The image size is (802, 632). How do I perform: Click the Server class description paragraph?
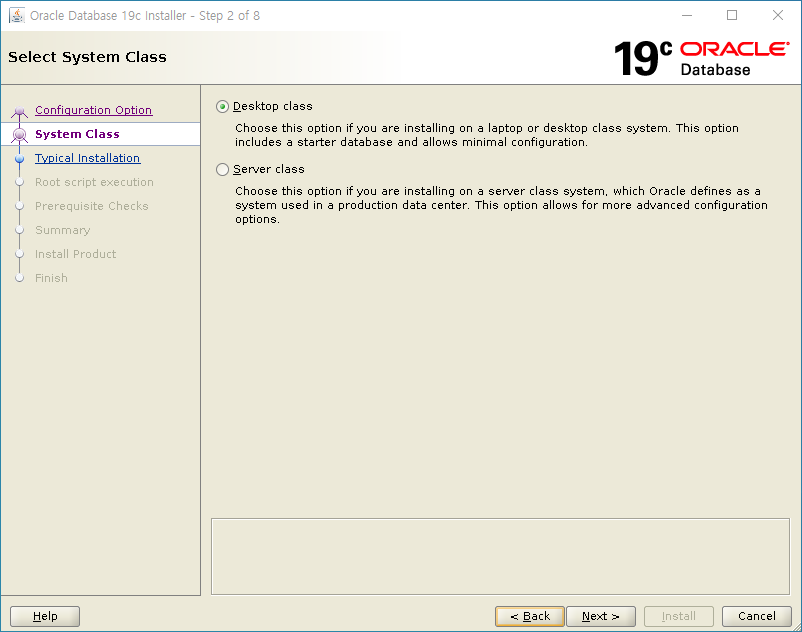click(x=501, y=205)
